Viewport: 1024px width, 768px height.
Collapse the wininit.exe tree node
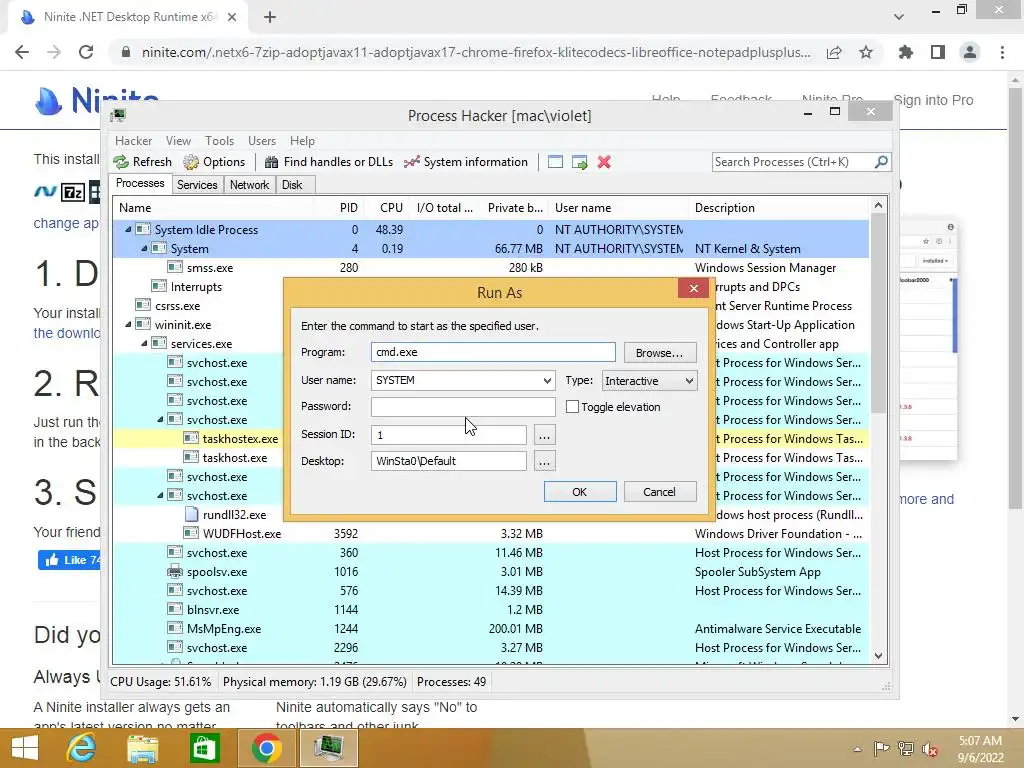pos(129,325)
